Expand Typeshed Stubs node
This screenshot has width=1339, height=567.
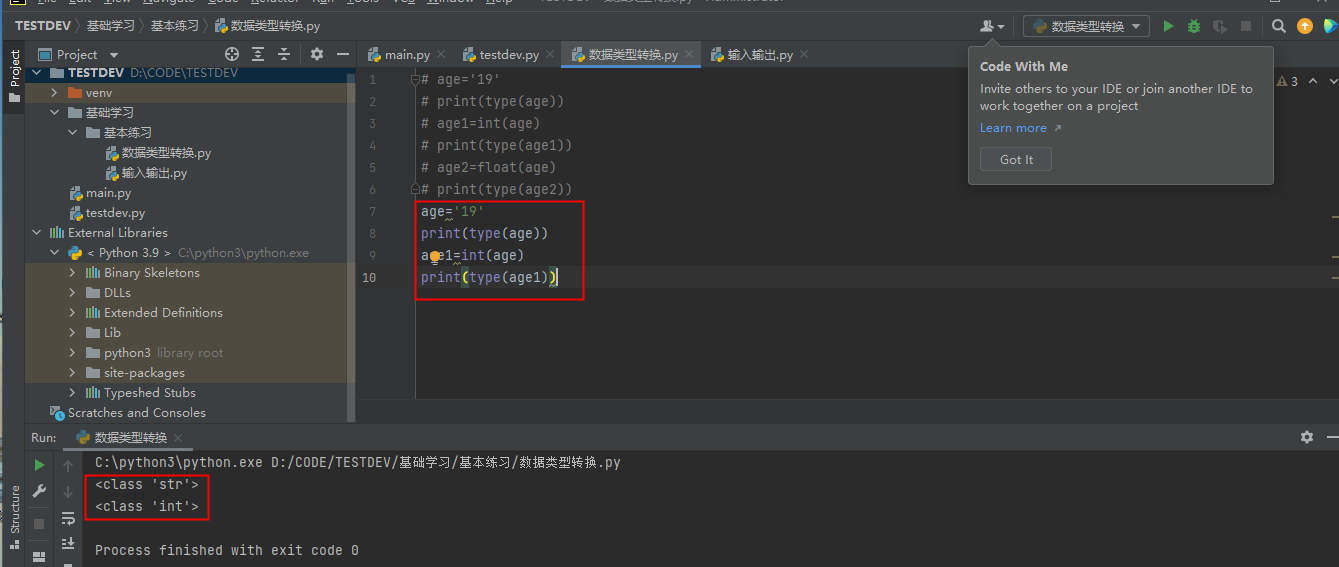[73, 393]
